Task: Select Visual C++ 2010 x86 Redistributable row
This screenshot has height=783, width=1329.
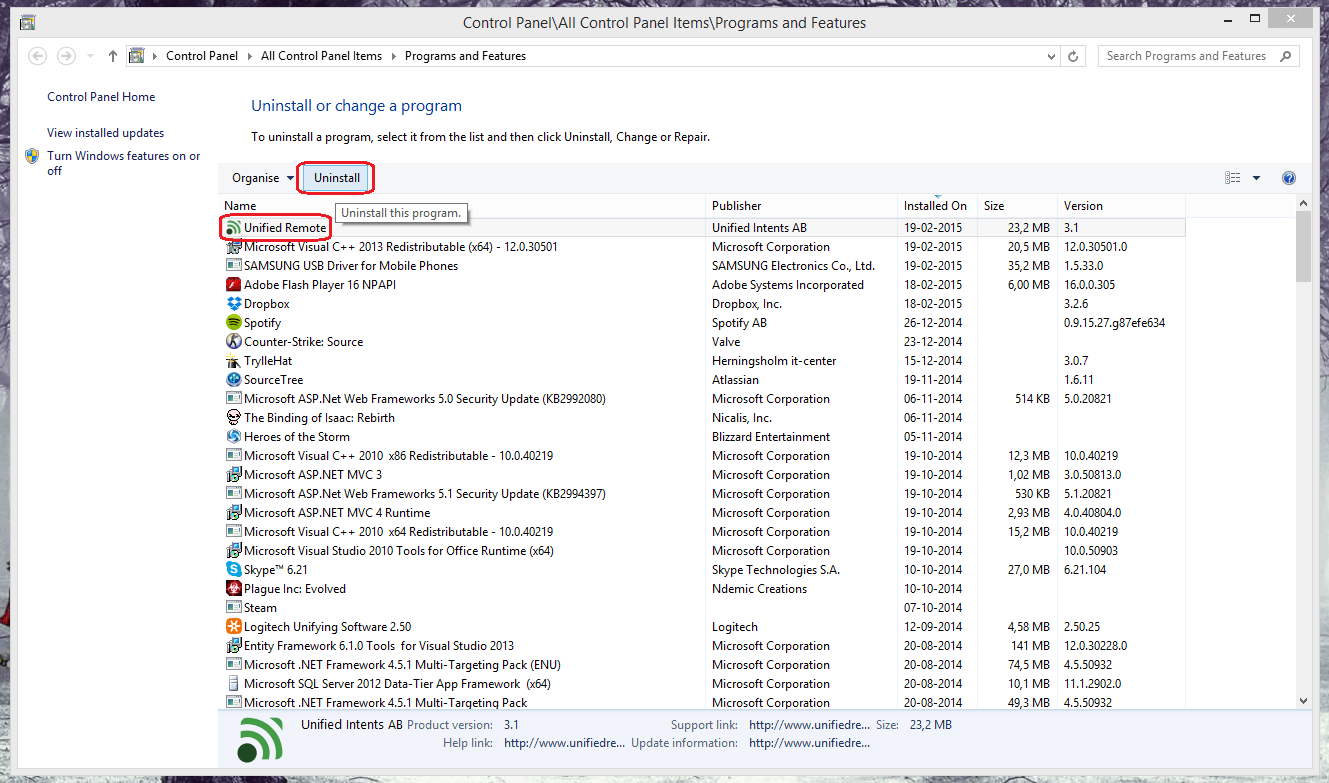Action: 702,456
